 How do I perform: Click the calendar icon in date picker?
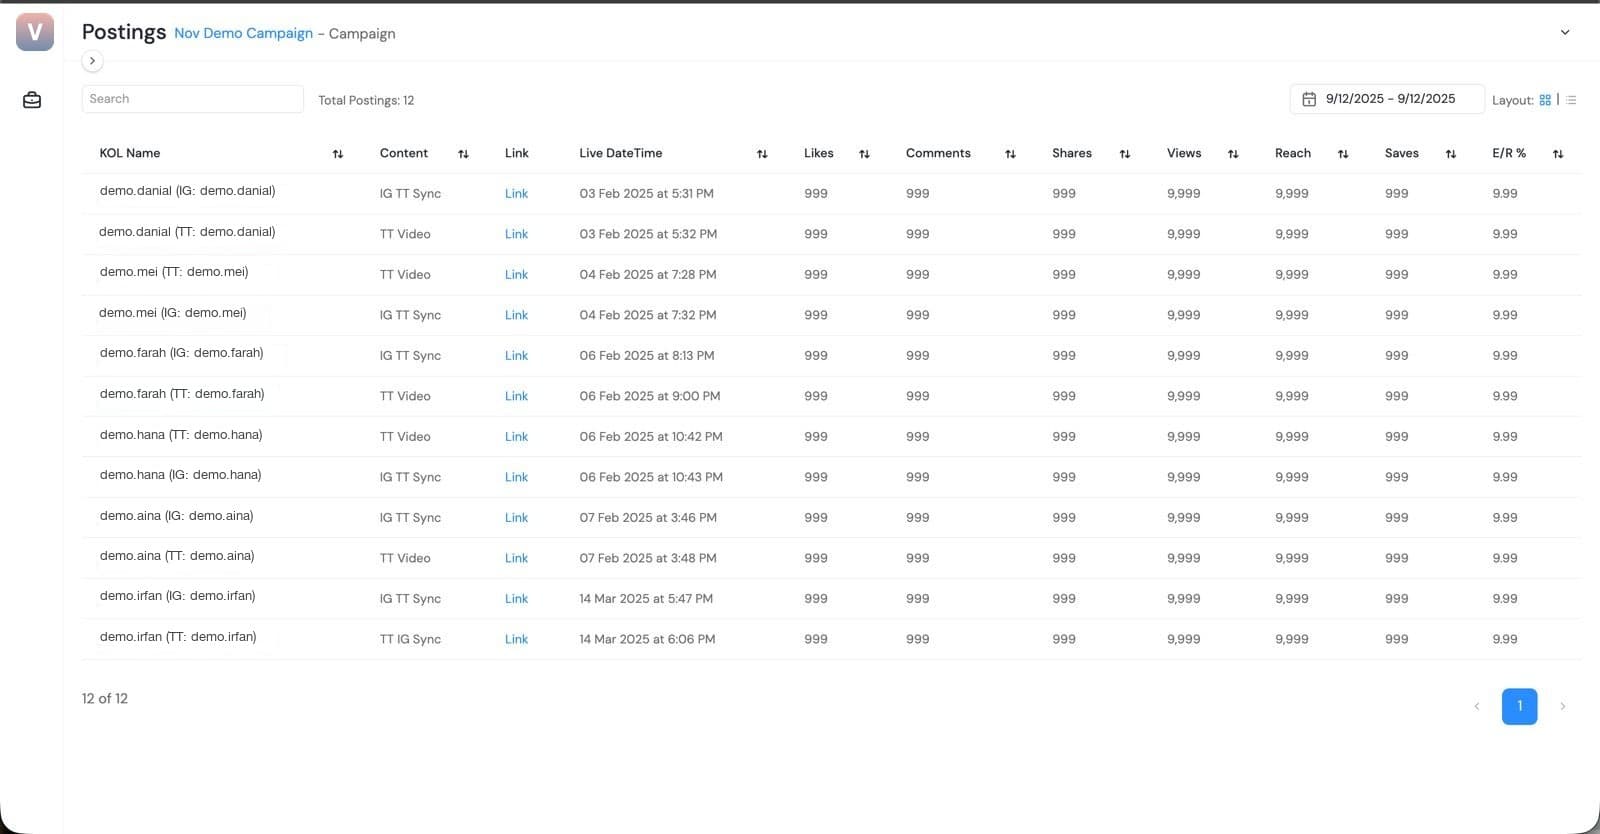[x=1309, y=99]
